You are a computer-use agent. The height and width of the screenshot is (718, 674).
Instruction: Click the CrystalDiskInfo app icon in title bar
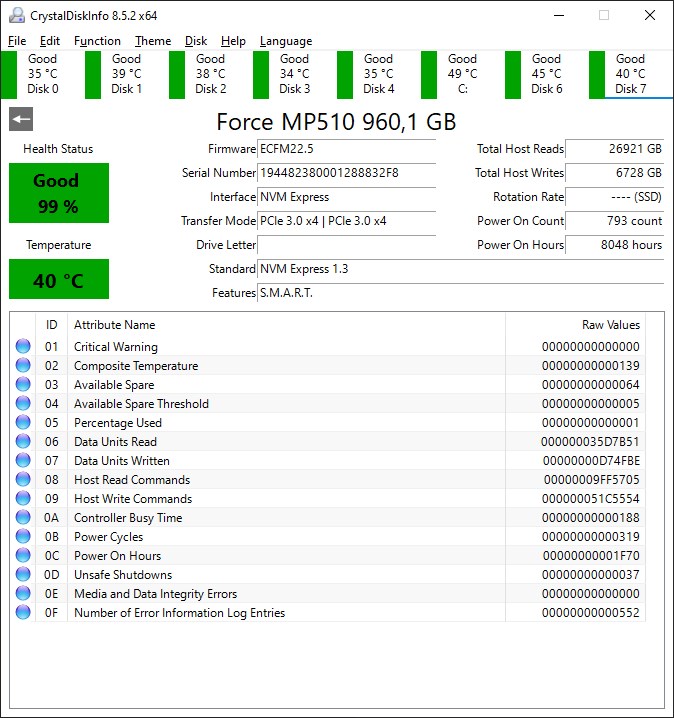click(17, 15)
